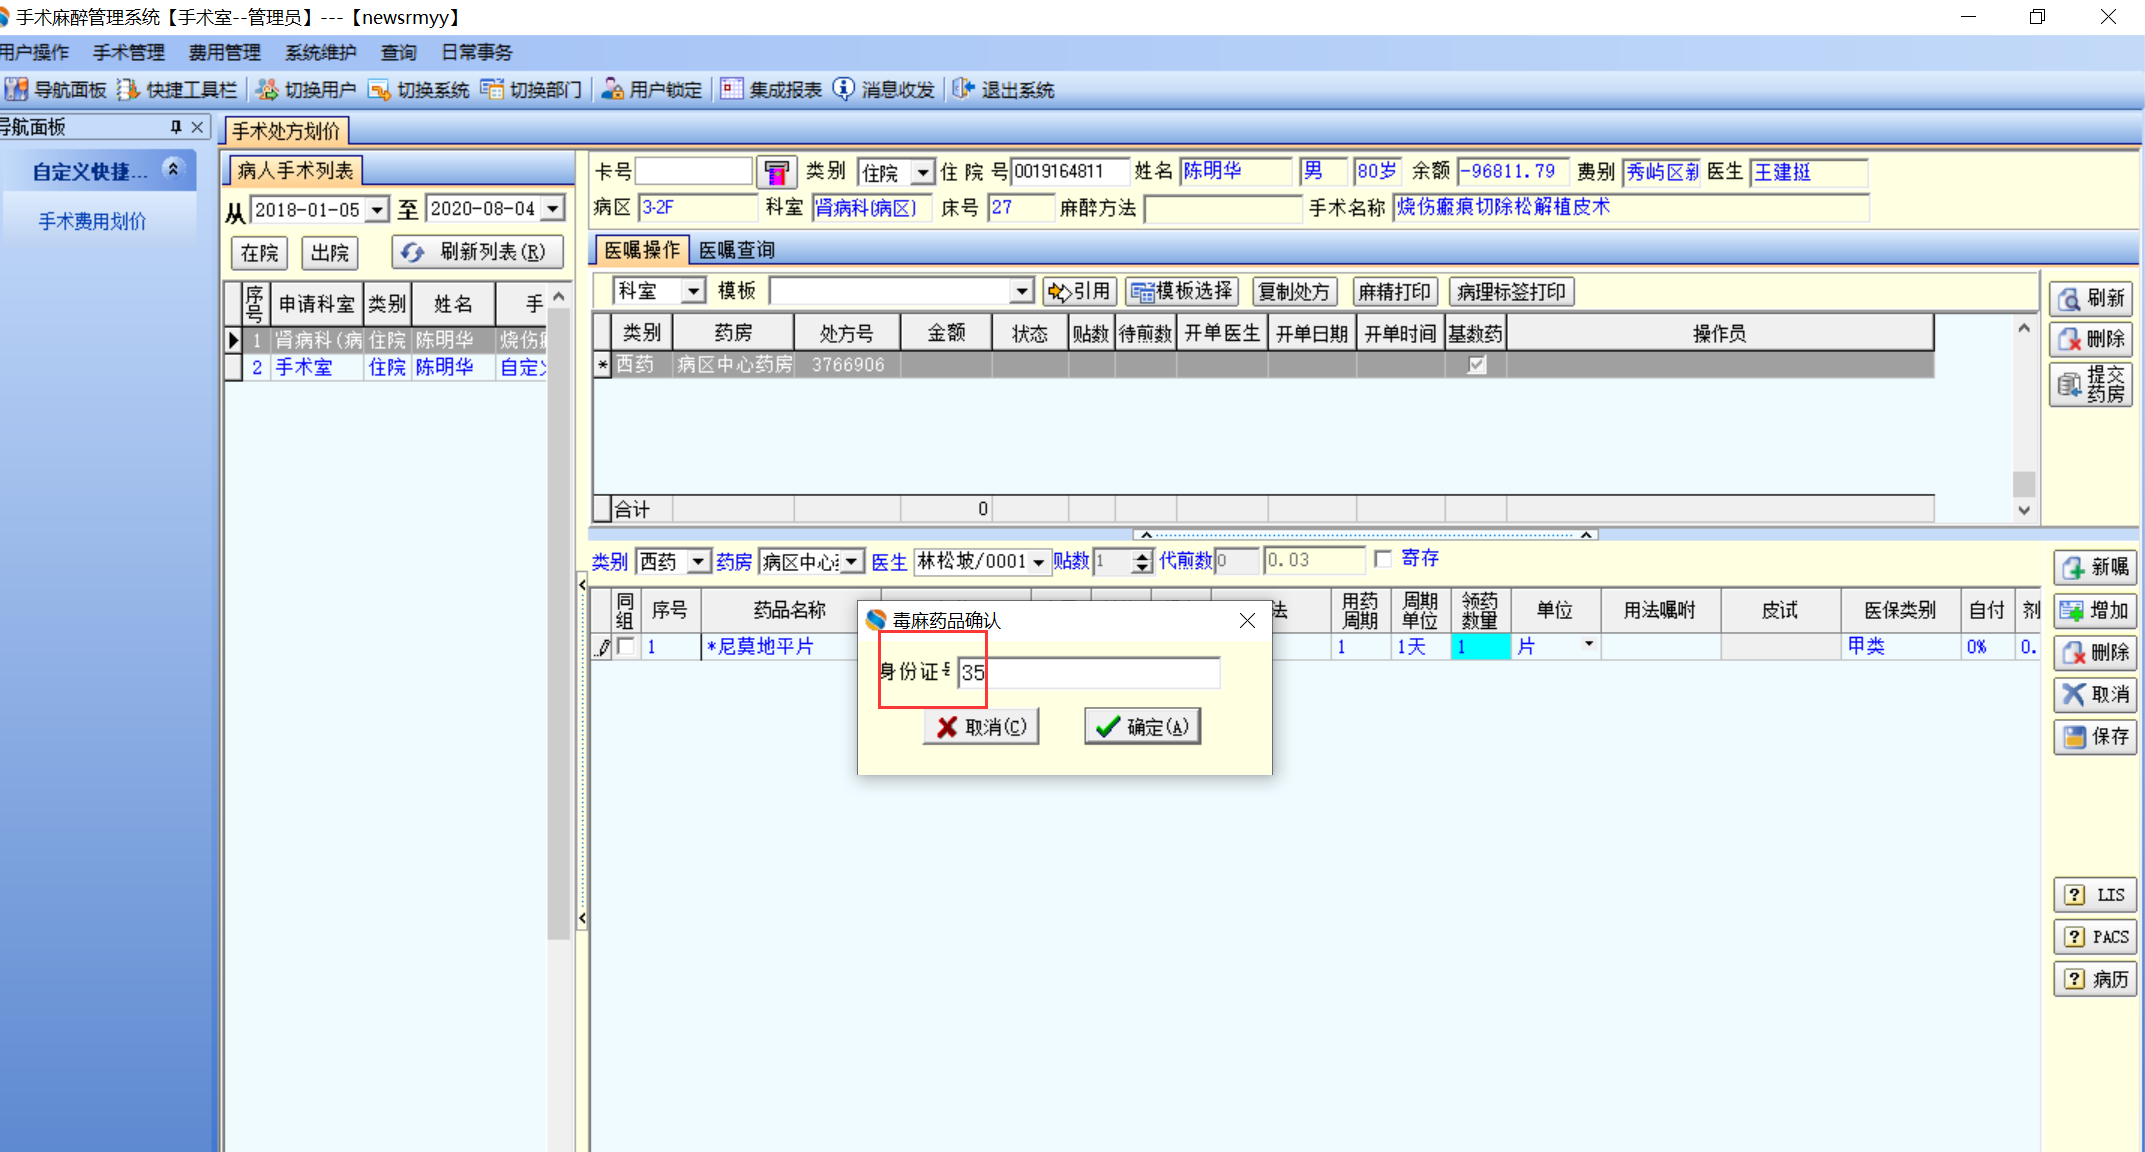Check the 同组 checkbox in row 1
Viewport: 2145px width, 1152px height.
626,647
